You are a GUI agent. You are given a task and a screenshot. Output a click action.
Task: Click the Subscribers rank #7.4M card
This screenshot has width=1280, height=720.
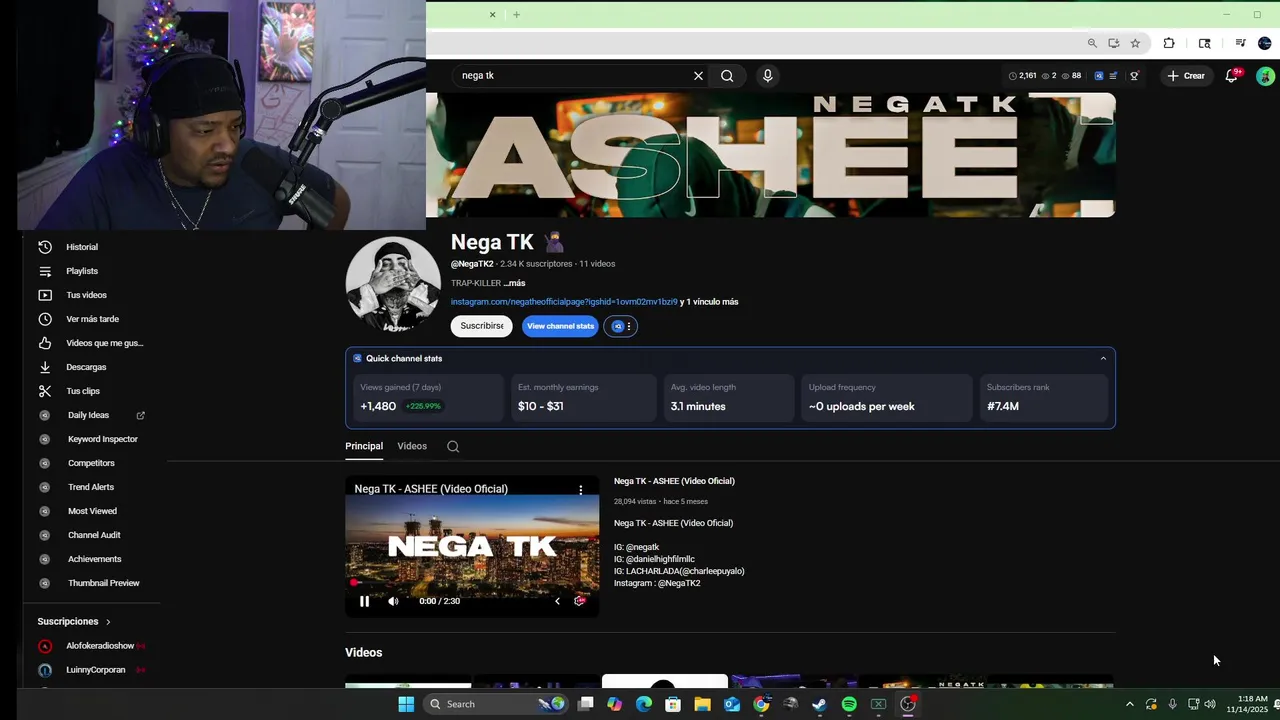coord(1043,398)
